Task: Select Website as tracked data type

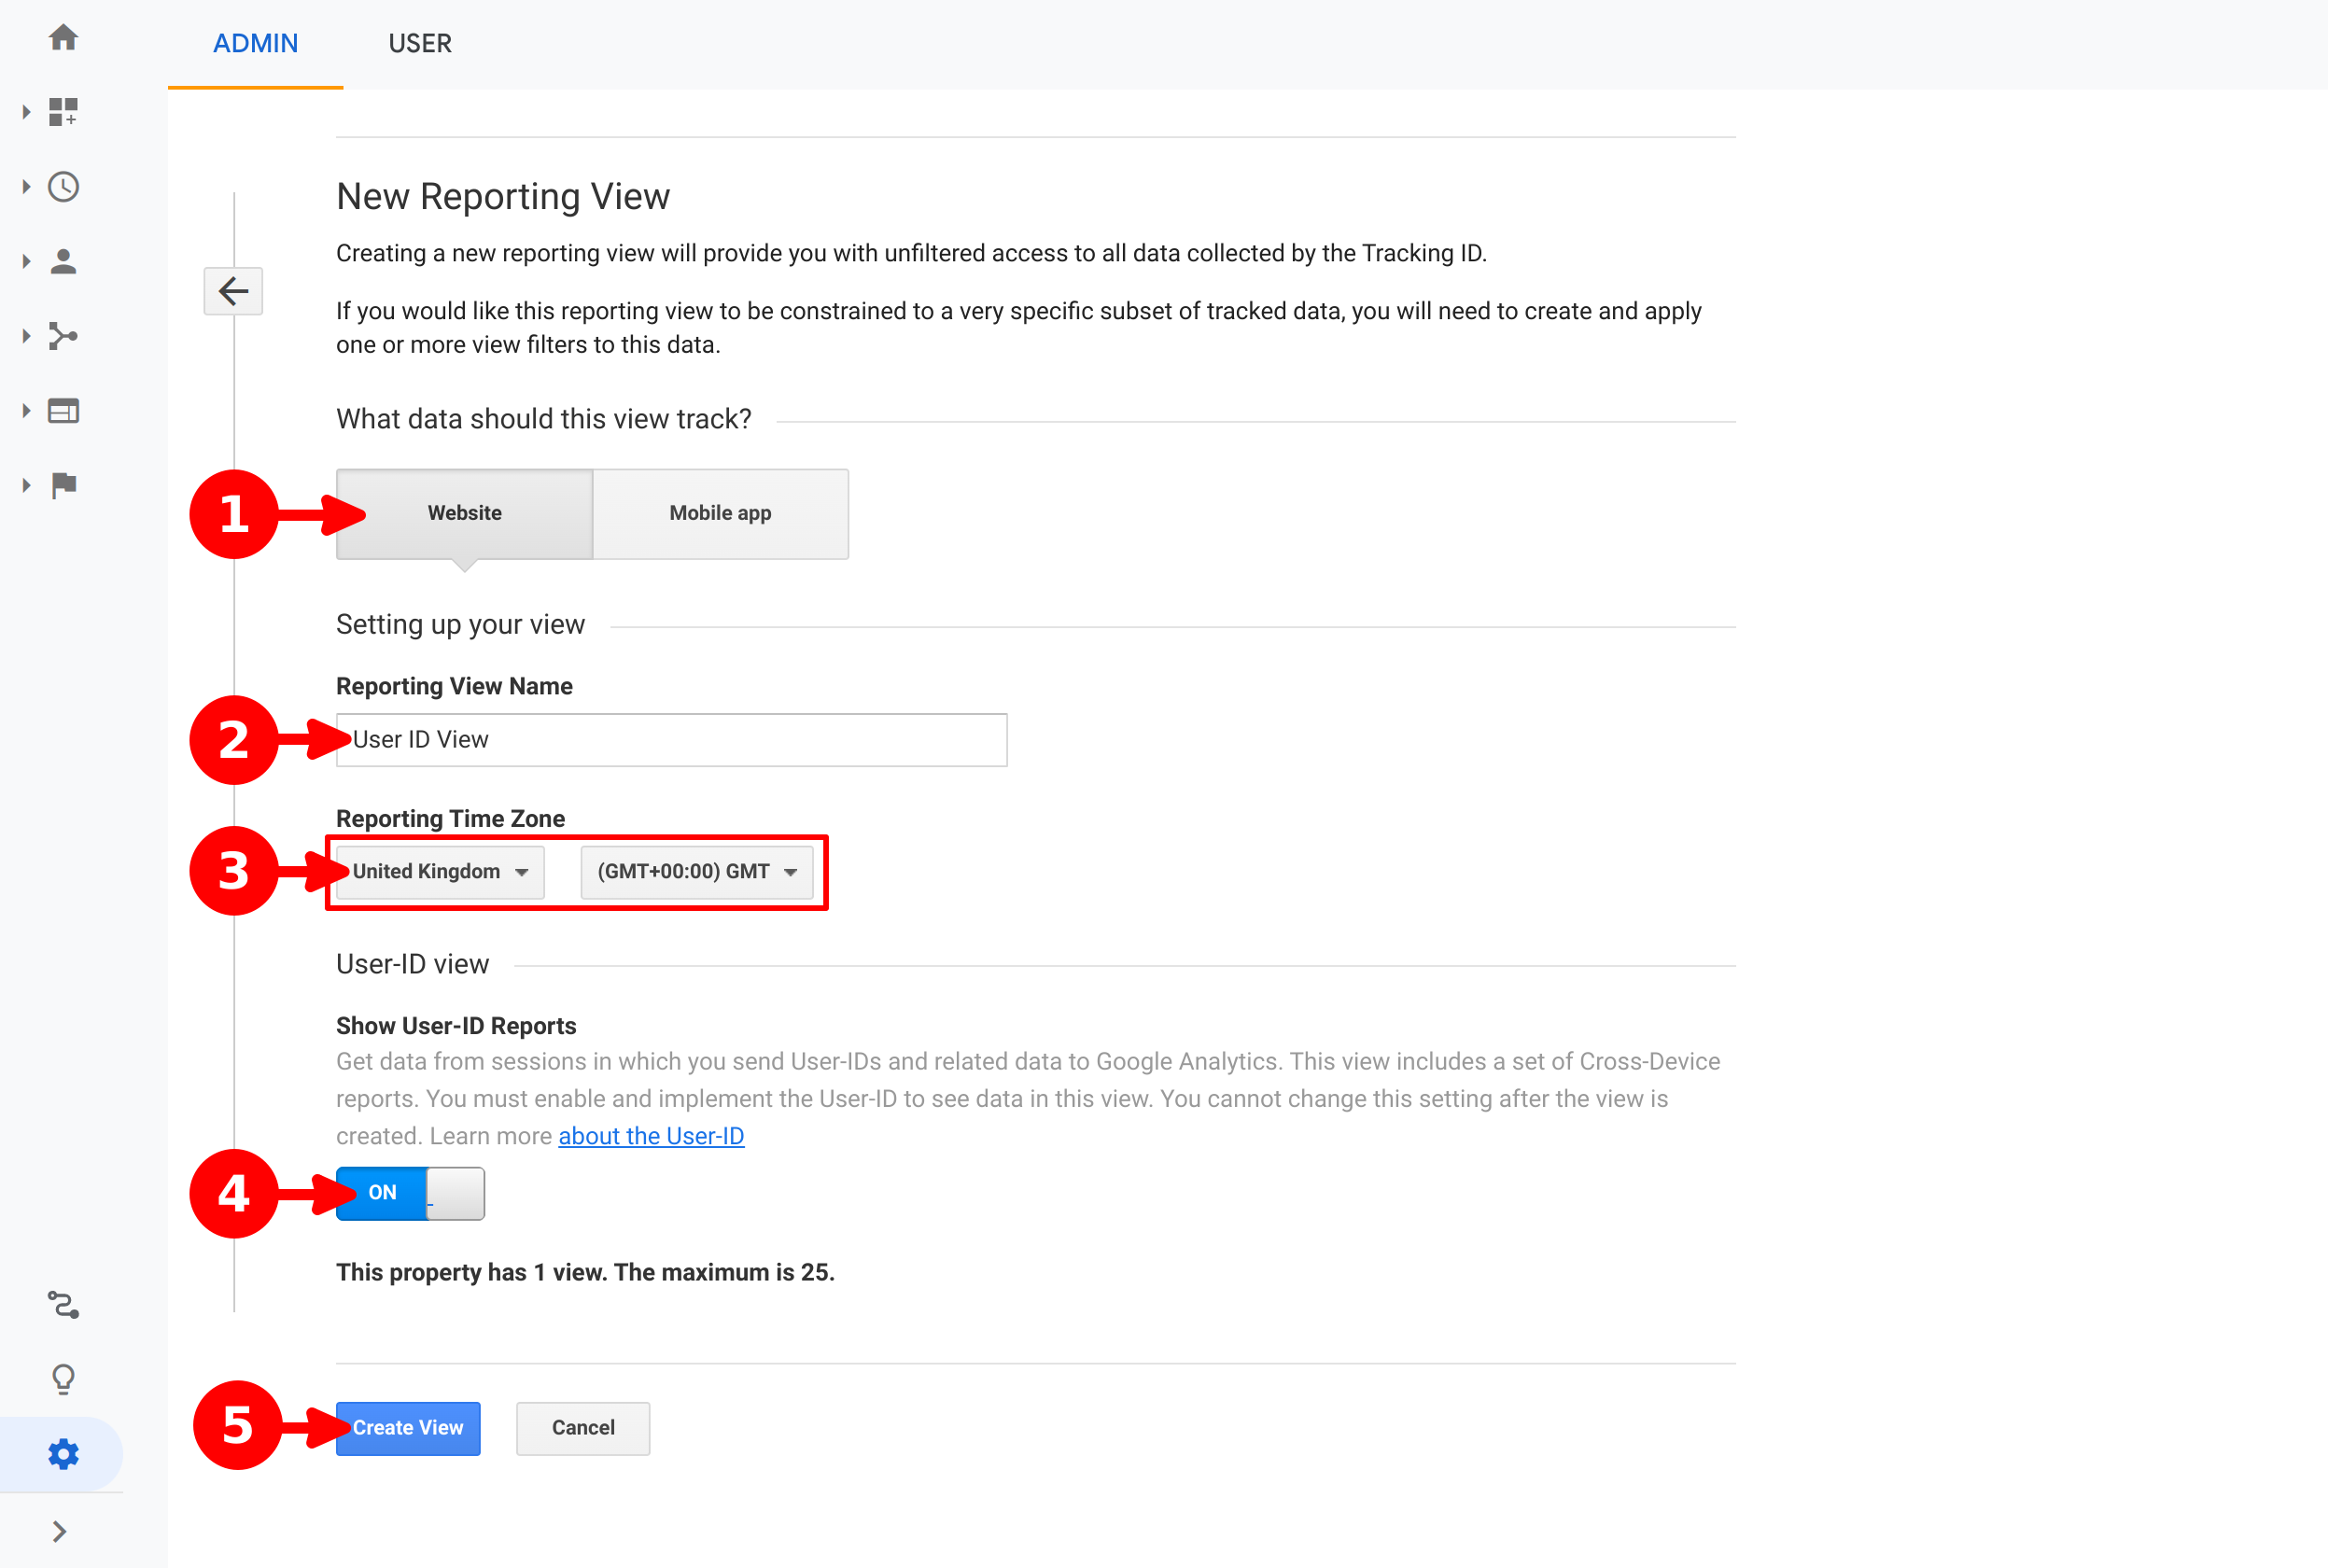Action: (464, 513)
